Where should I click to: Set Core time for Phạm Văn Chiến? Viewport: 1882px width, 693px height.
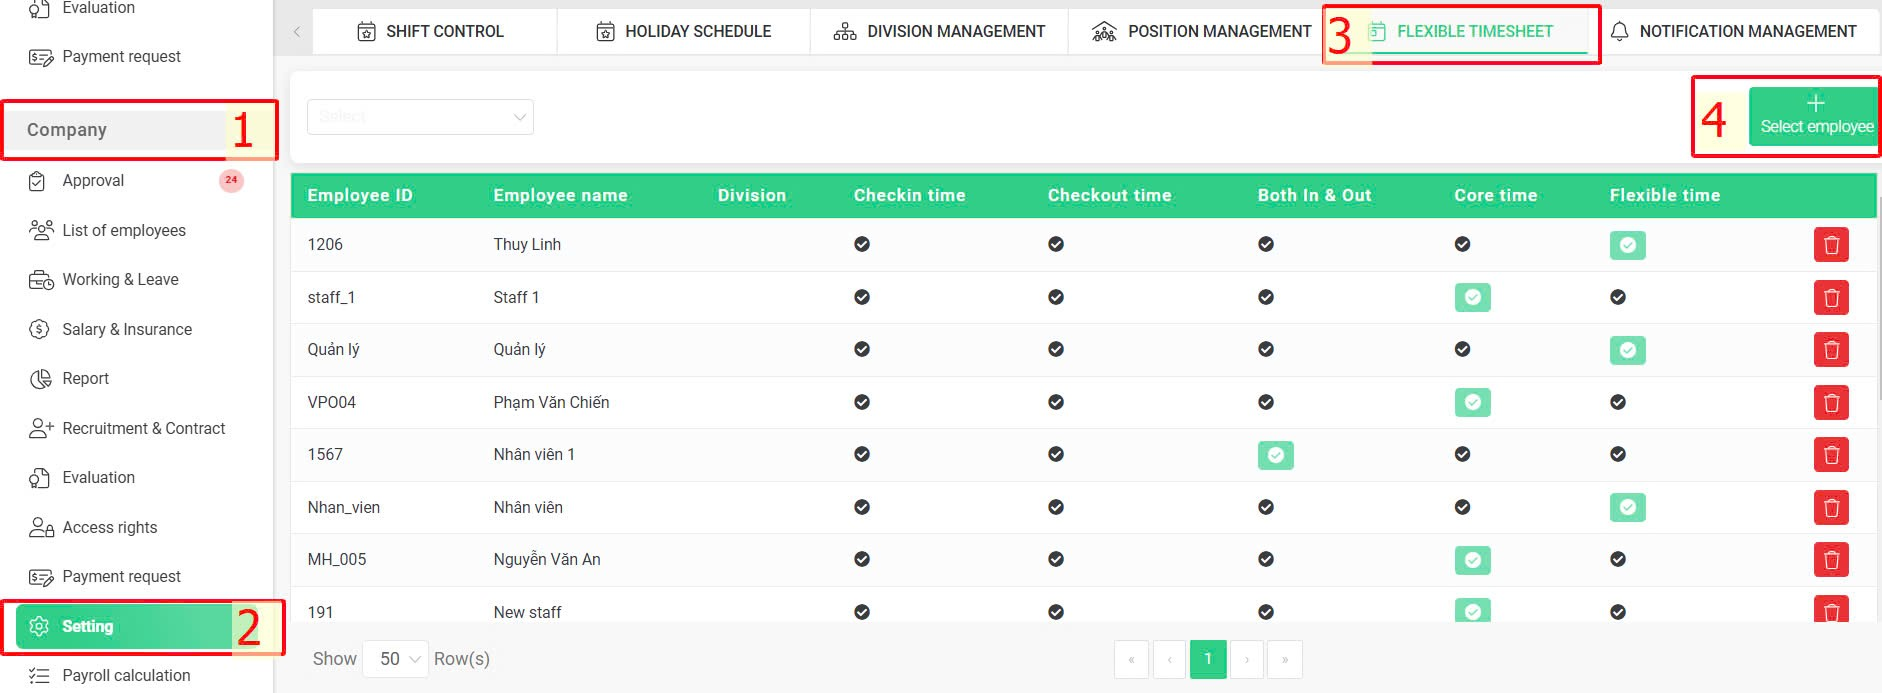pos(1472,403)
